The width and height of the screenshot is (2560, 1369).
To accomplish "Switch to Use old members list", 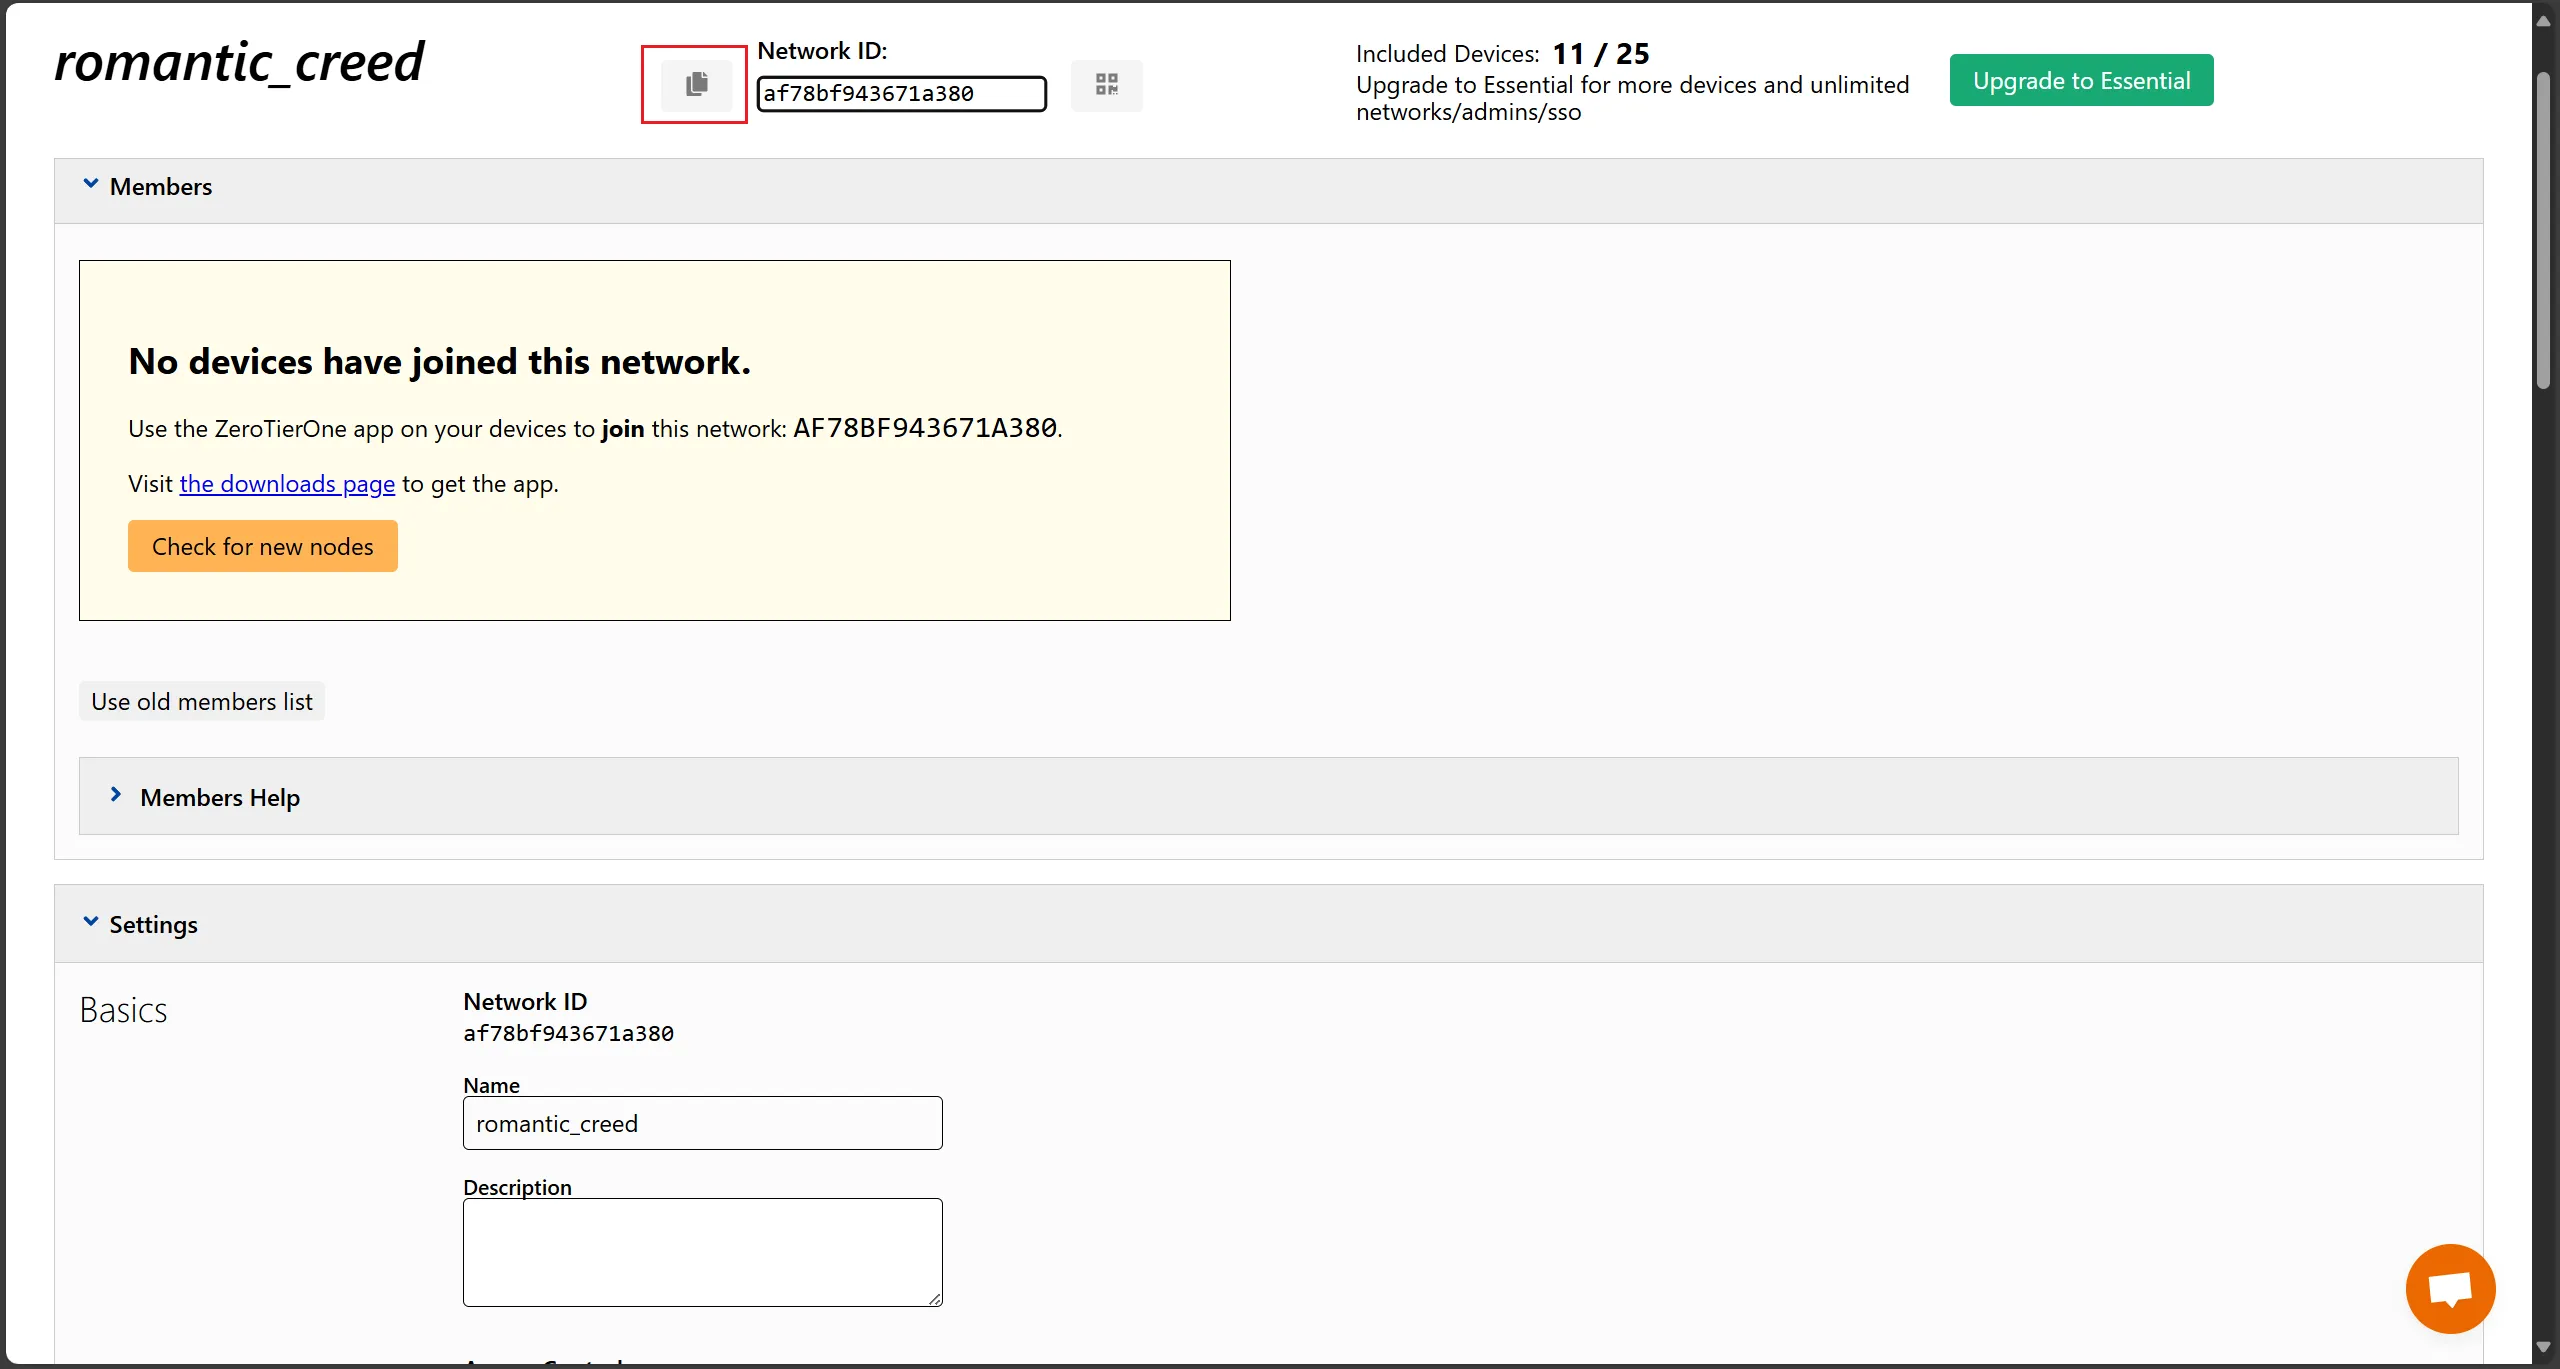I will click(202, 702).
